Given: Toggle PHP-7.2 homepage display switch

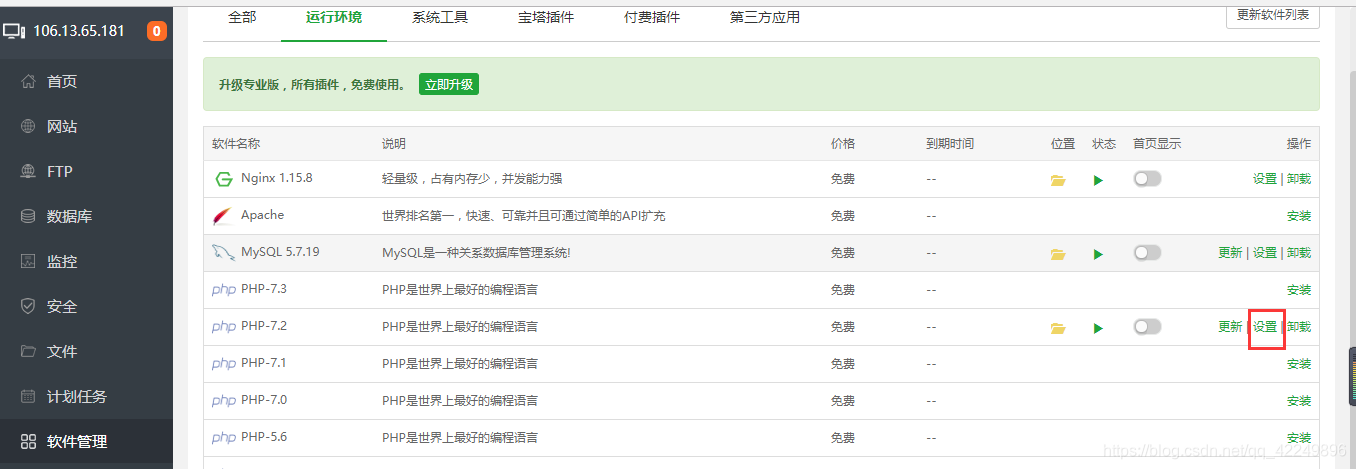Looking at the screenshot, I should 1147,327.
